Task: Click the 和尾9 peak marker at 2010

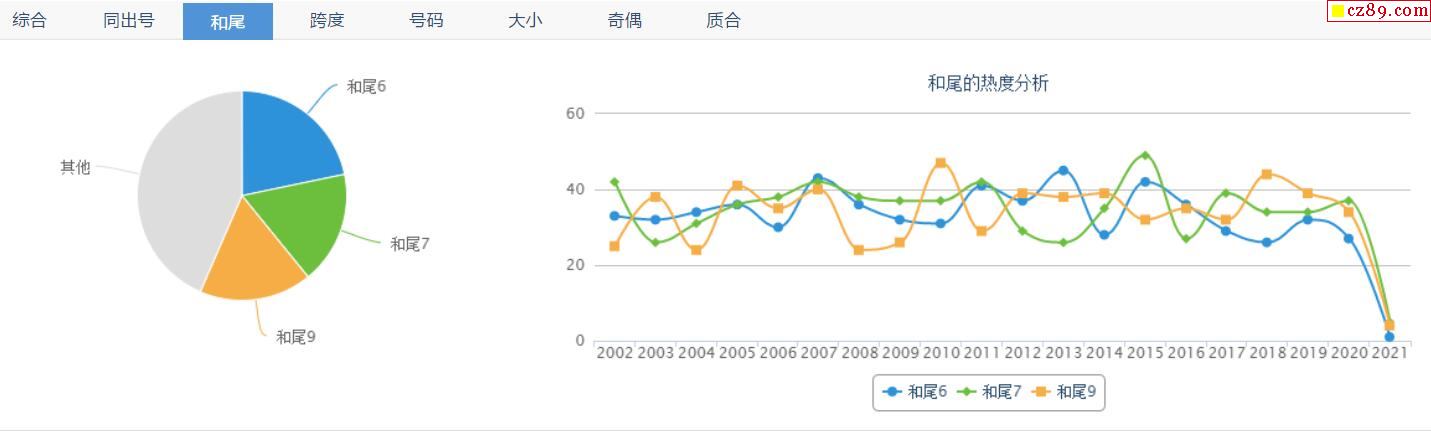Action: point(940,162)
